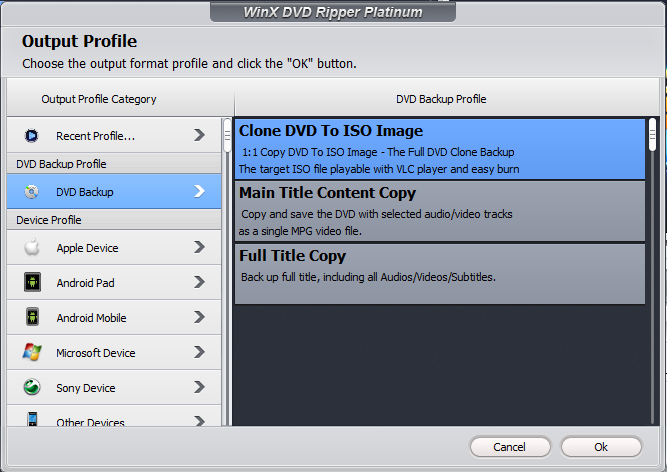The image size is (667, 472).
Task: Click the Sony Device logo icon
Action: 32,387
